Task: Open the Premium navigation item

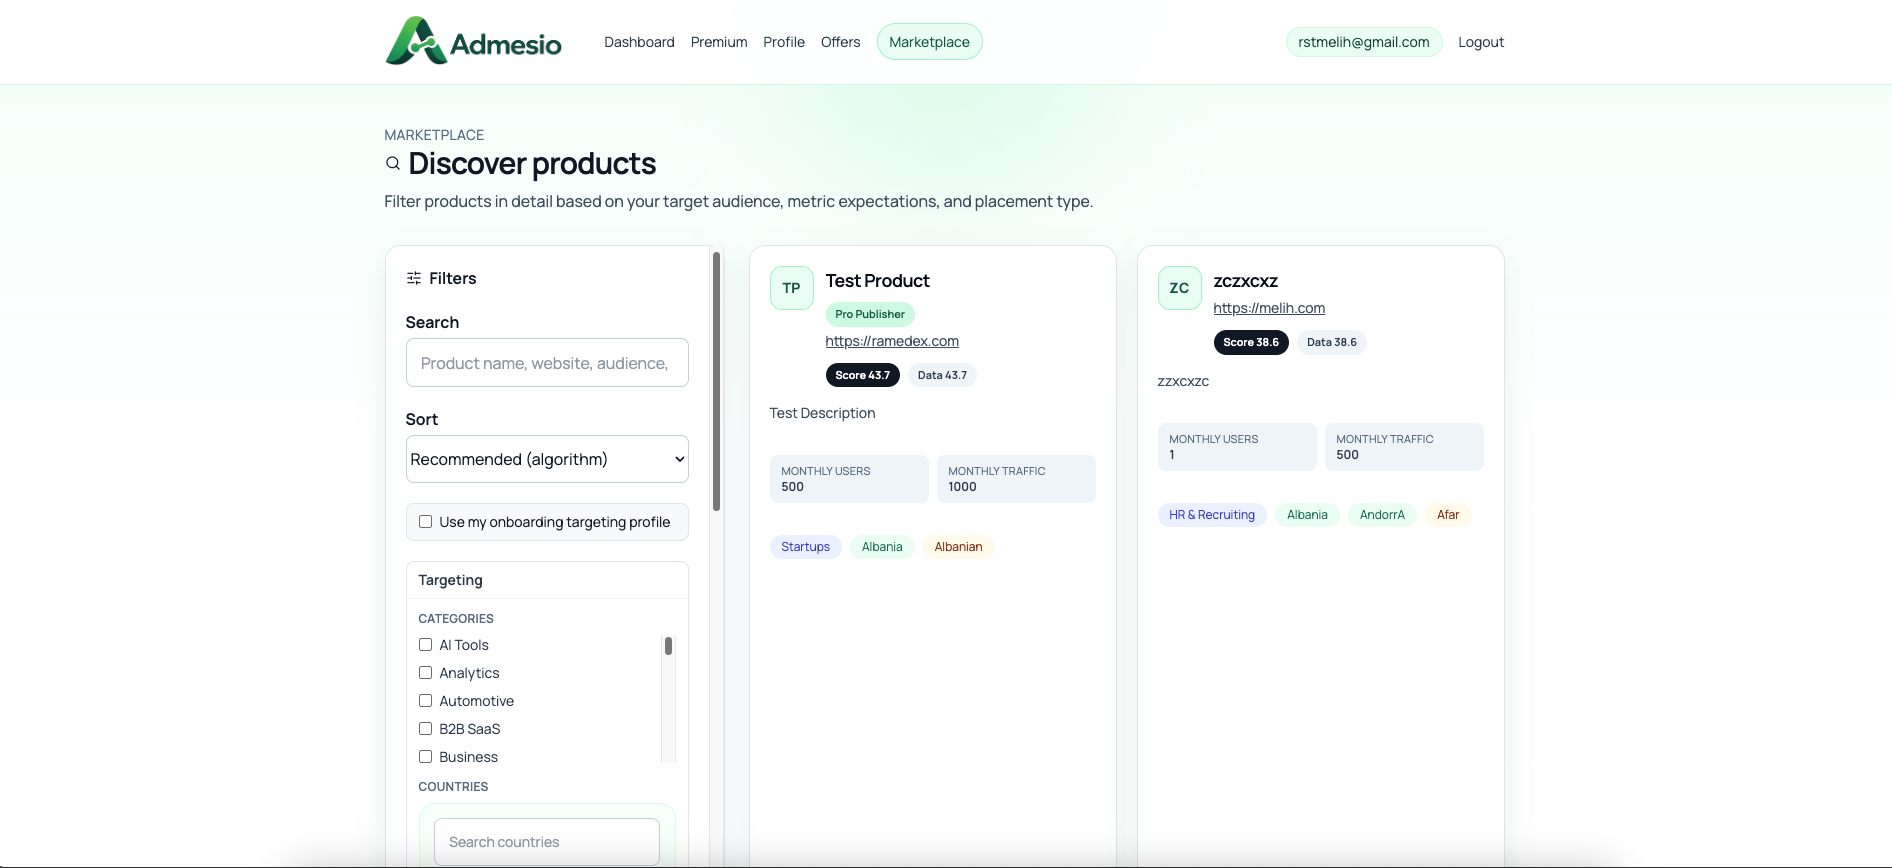Action: [x=719, y=42]
